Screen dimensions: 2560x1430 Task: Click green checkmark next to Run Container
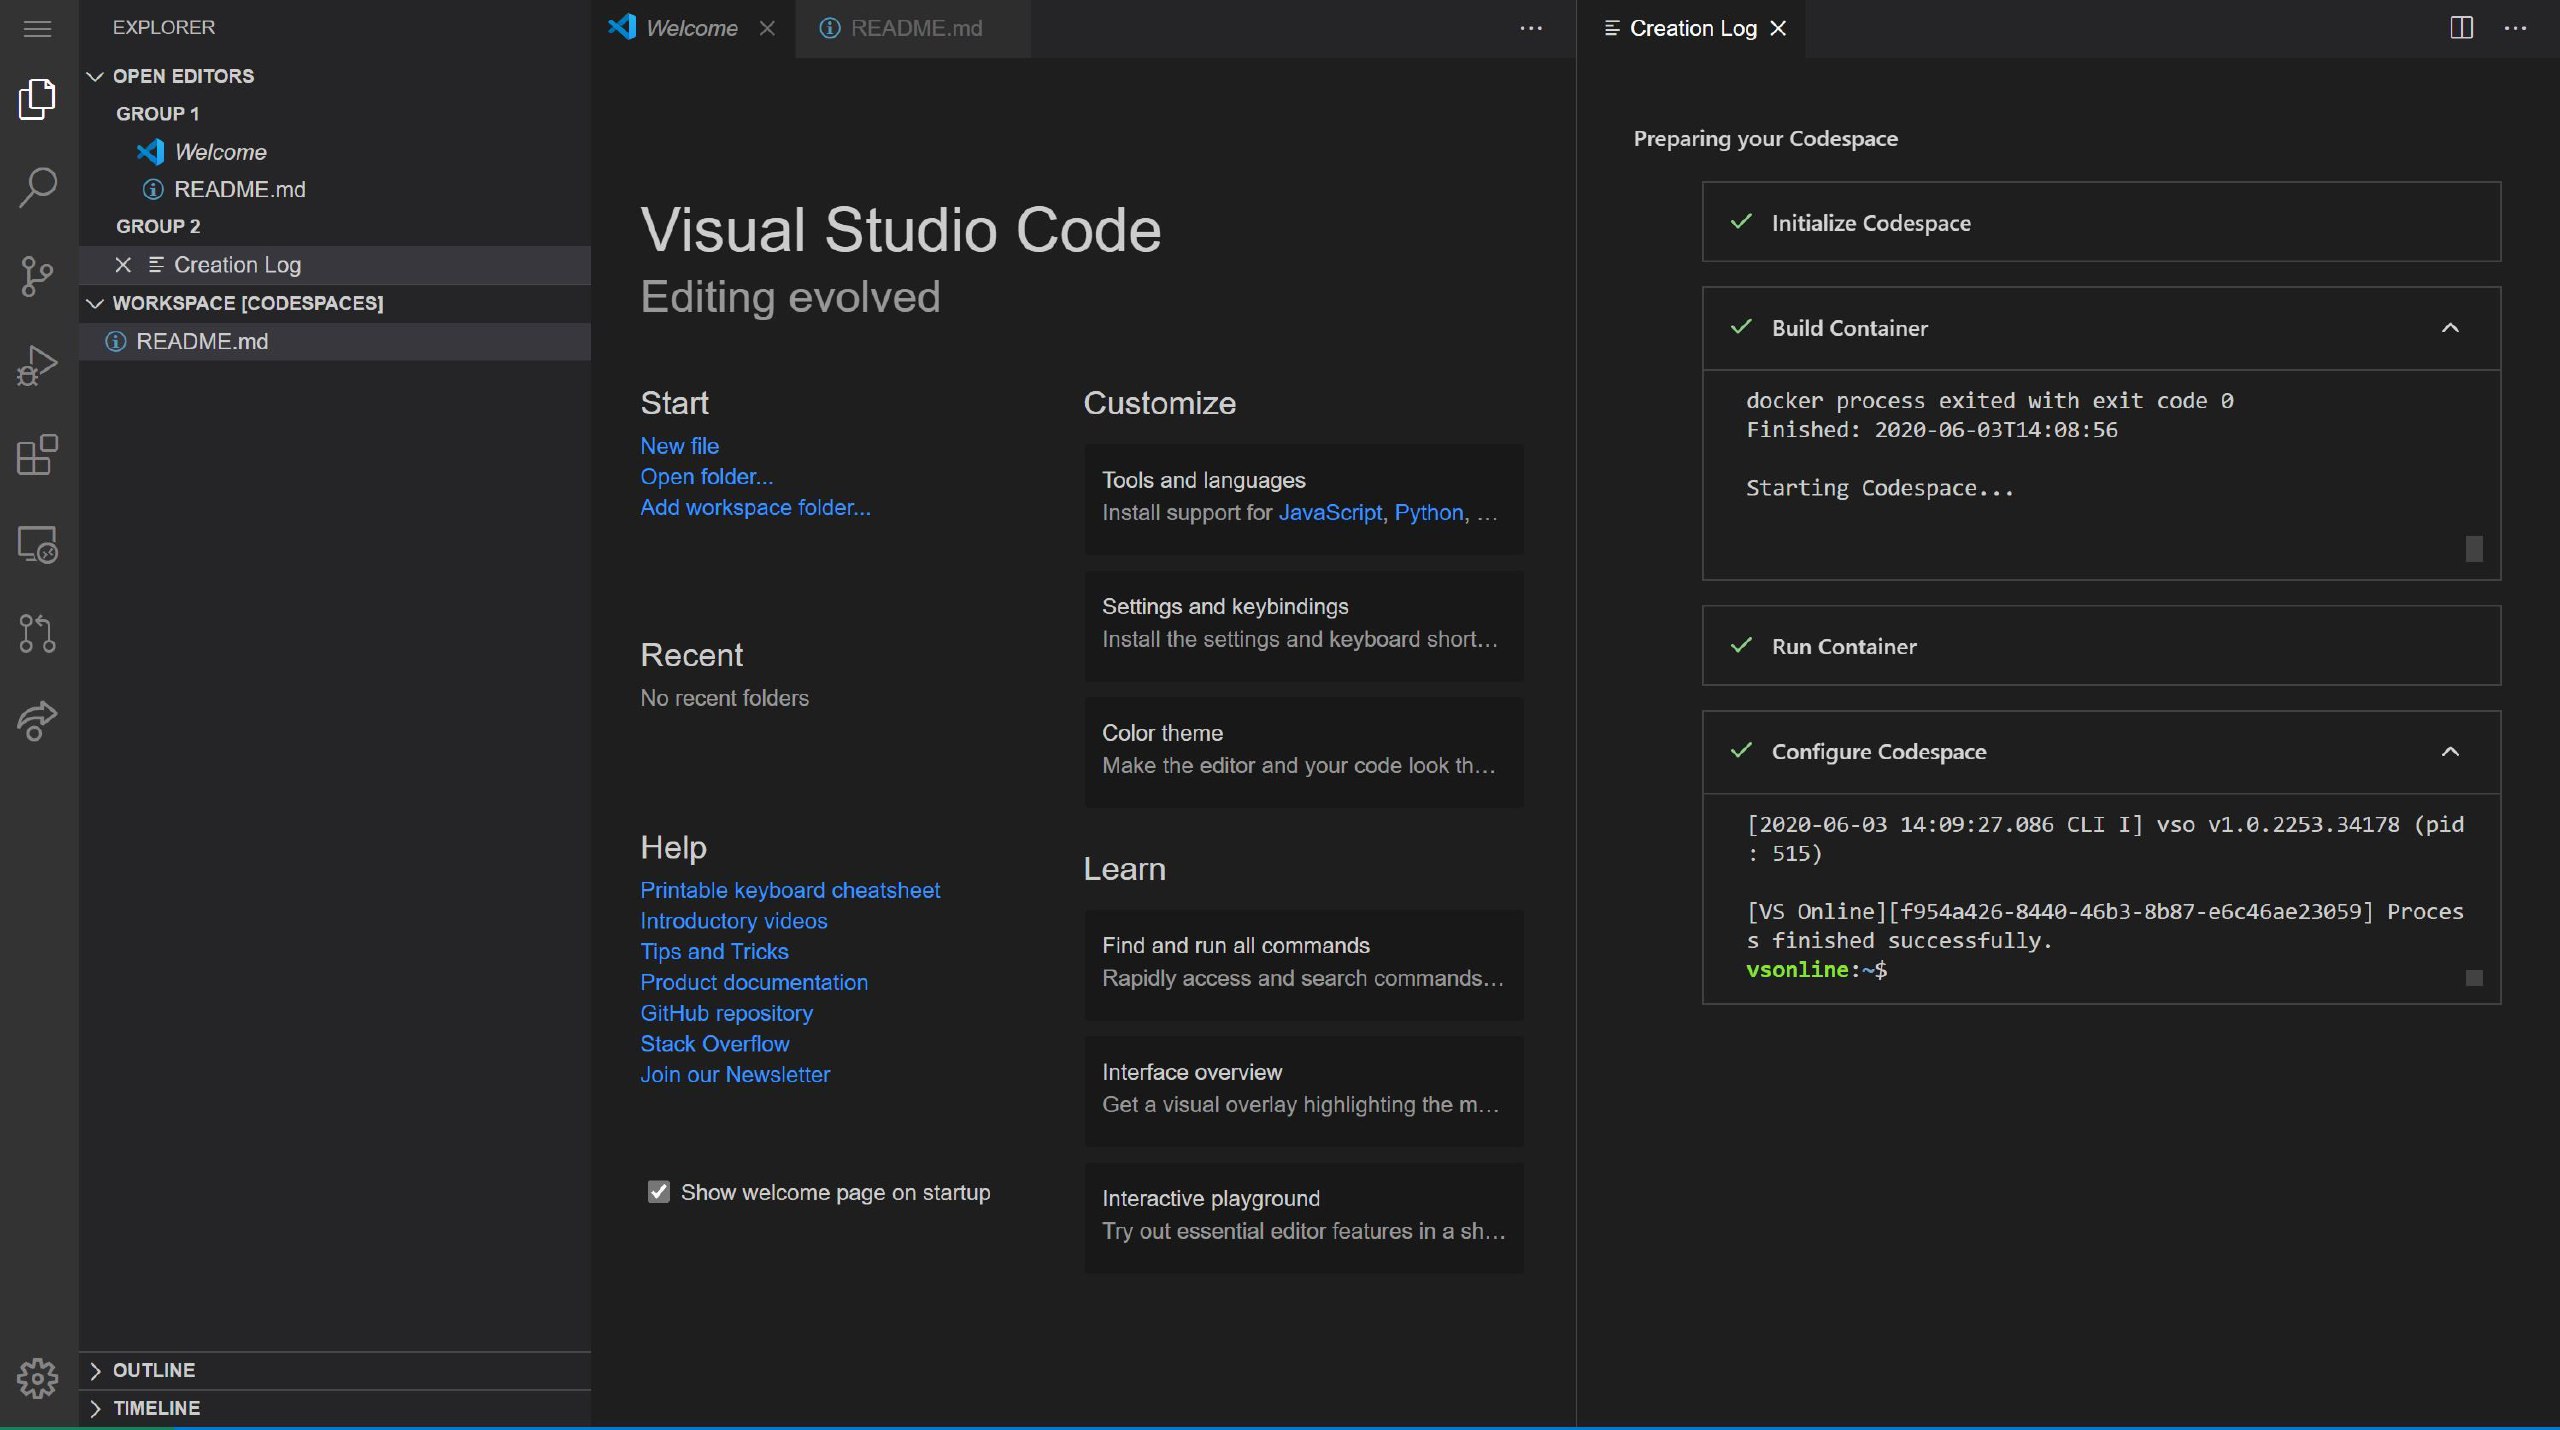tap(1741, 645)
